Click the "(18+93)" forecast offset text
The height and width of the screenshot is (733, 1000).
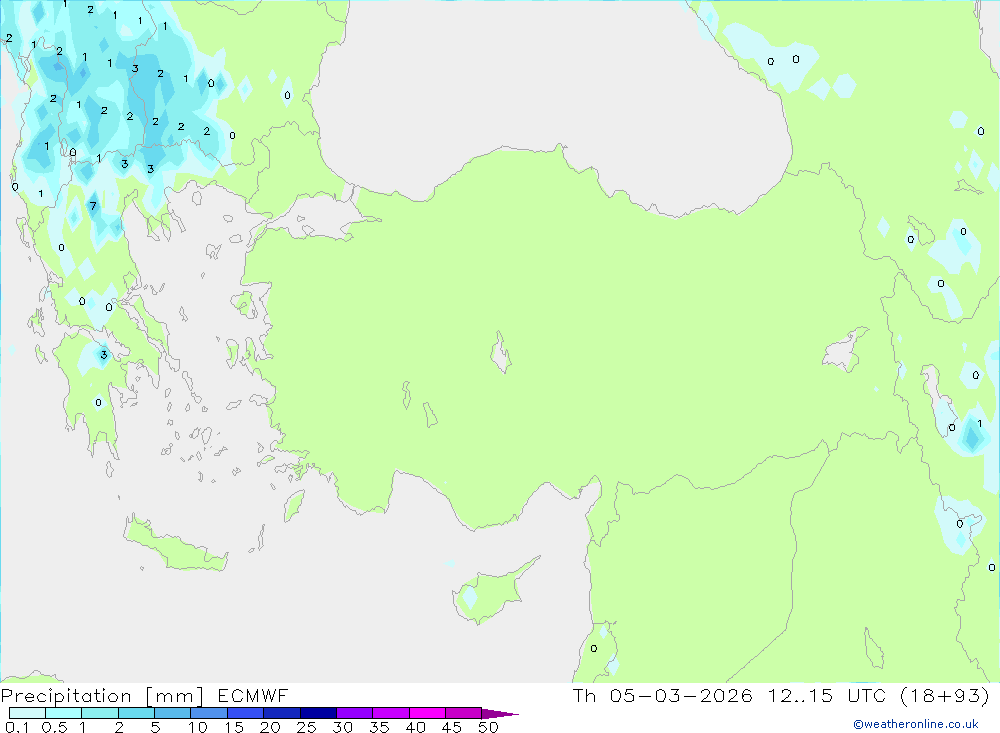(x=945, y=695)
